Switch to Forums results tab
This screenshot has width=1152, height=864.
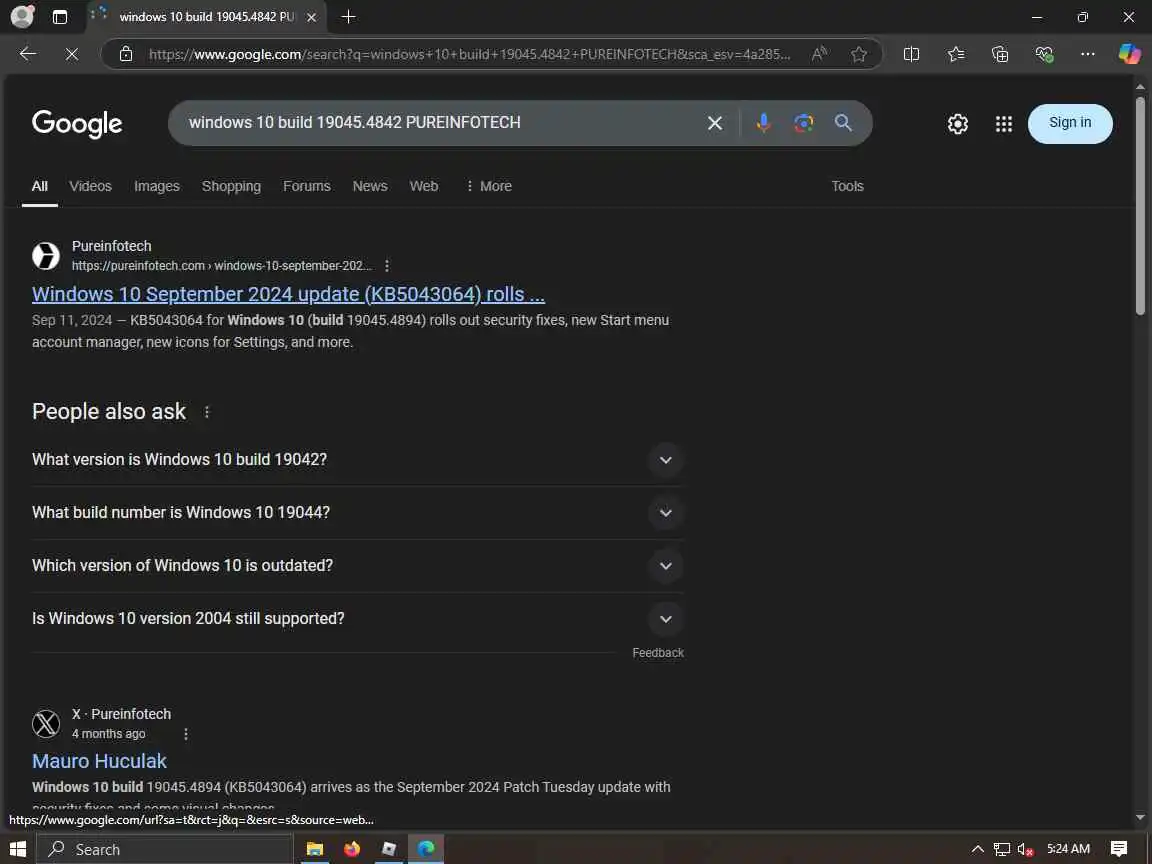pos(306,187)
